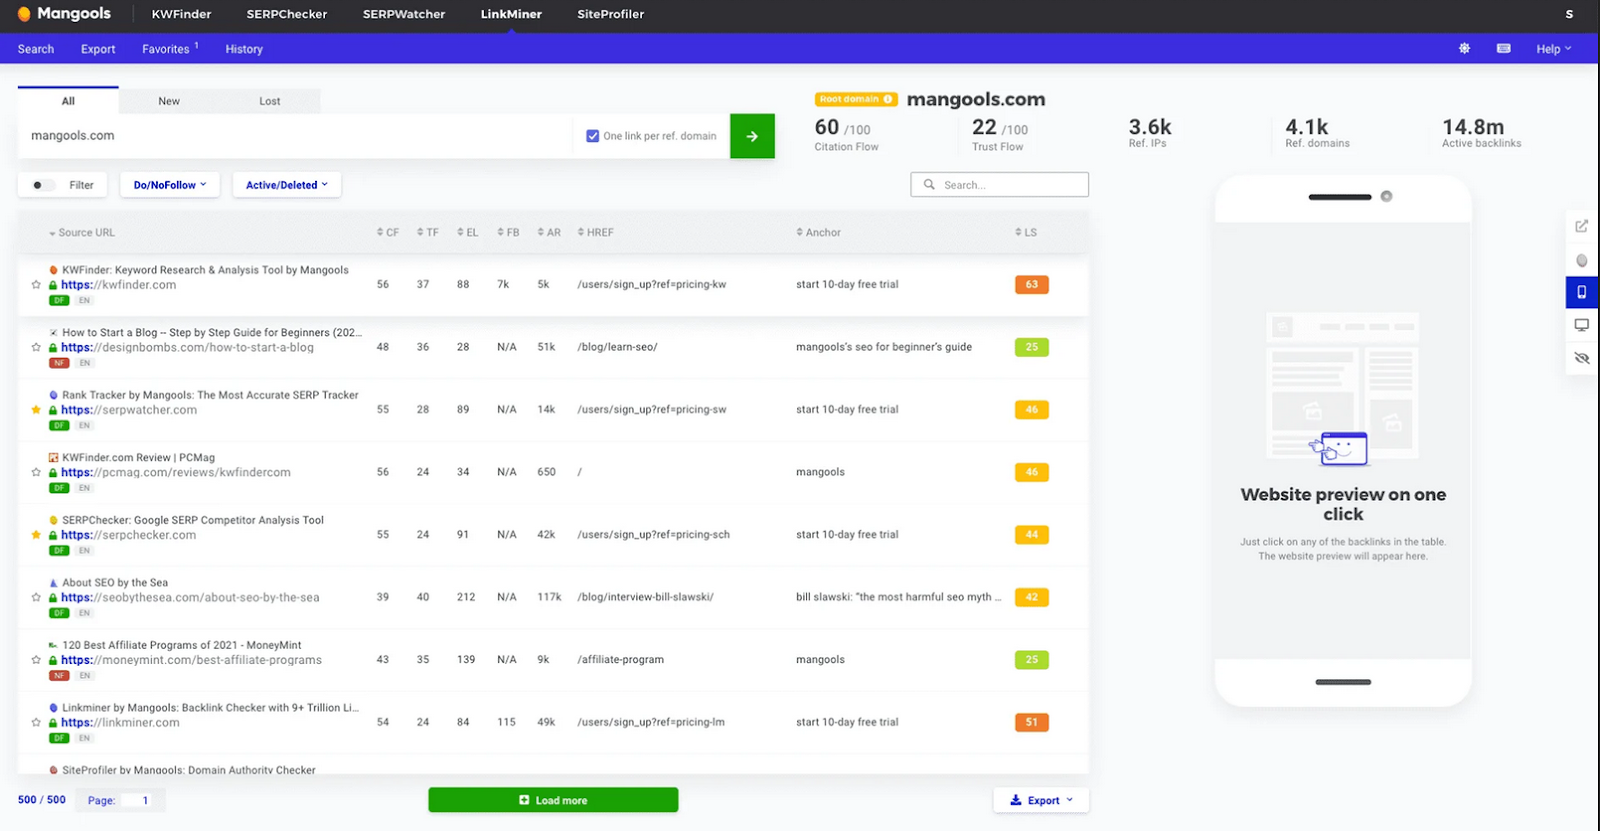The image size is (1600, 831).
Task: Switch to KWFinder tool
Action: point(181,14)
